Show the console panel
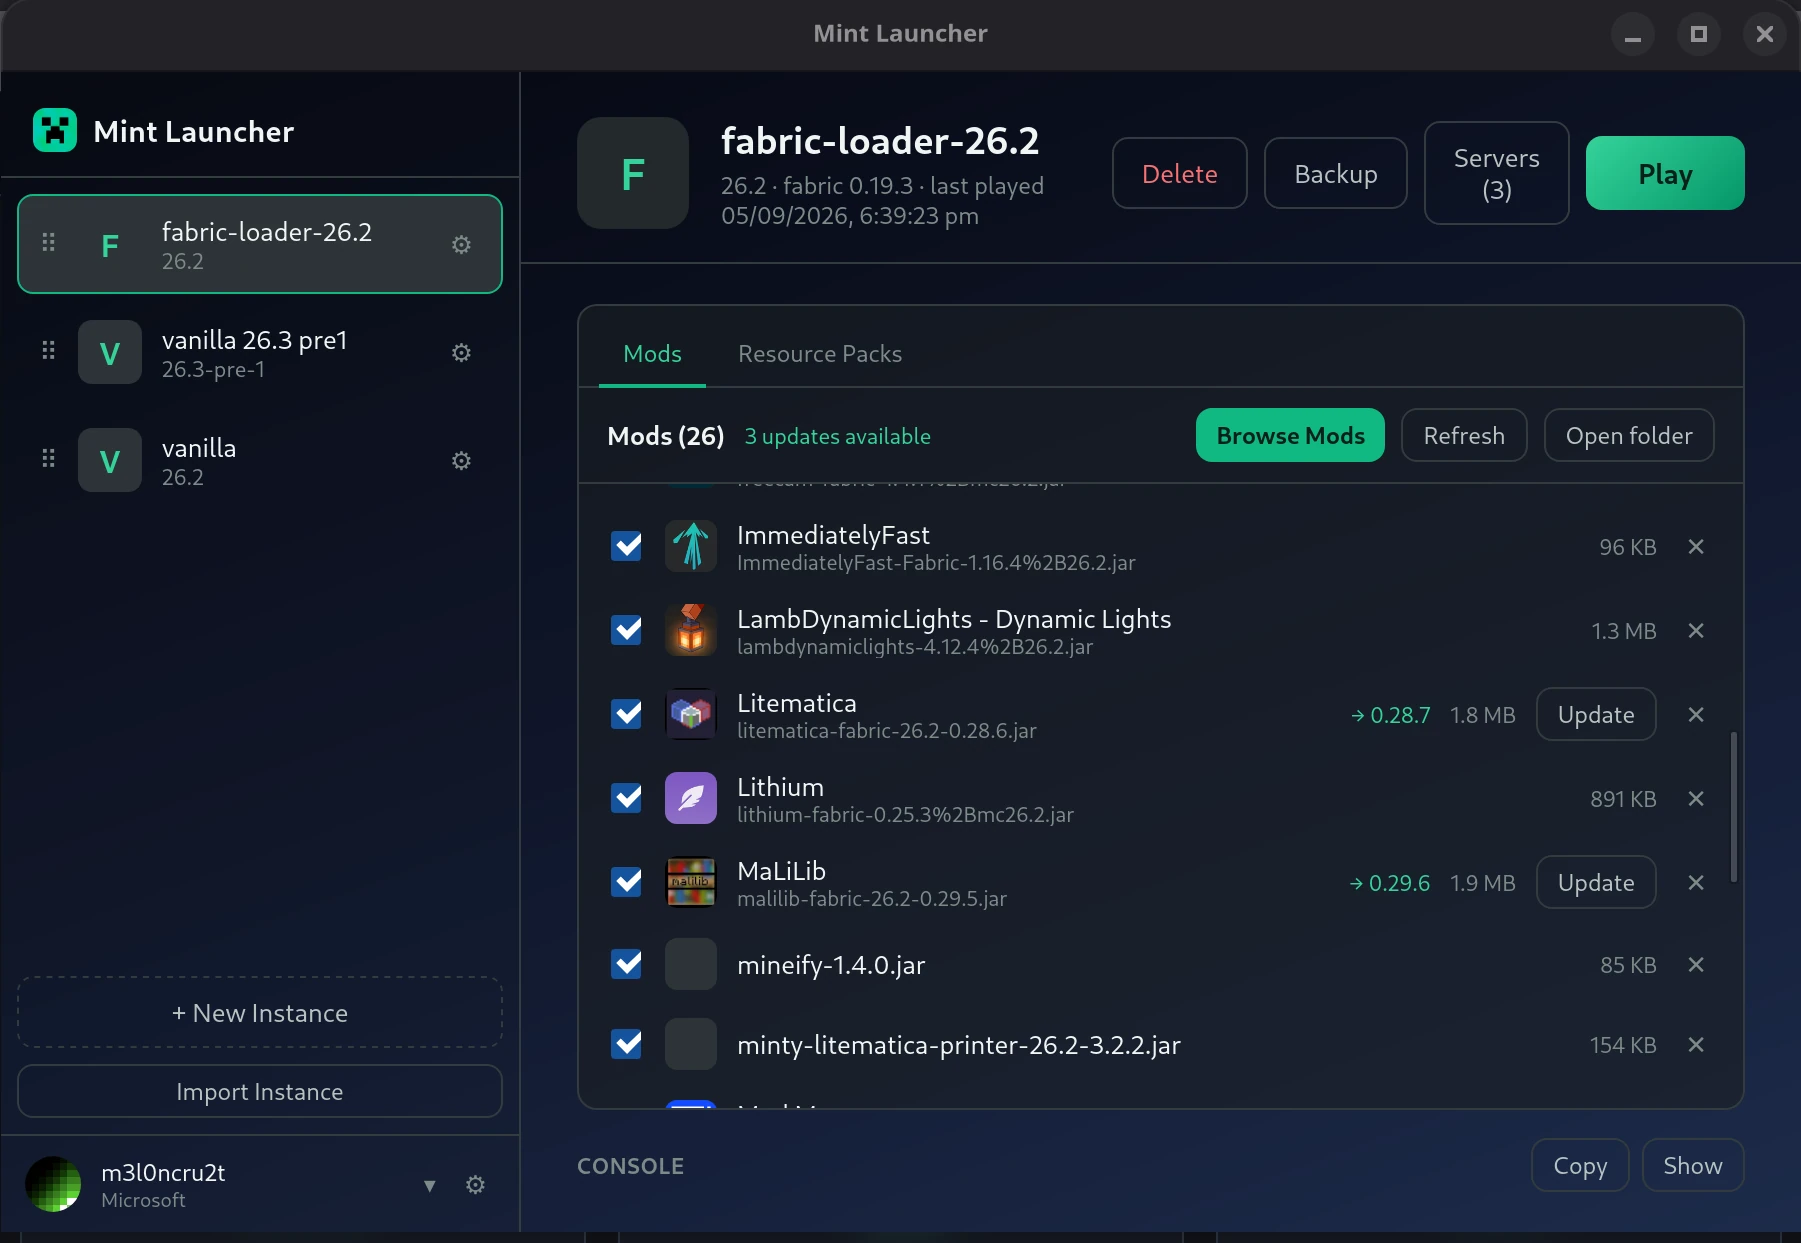 [1693, 1165]
